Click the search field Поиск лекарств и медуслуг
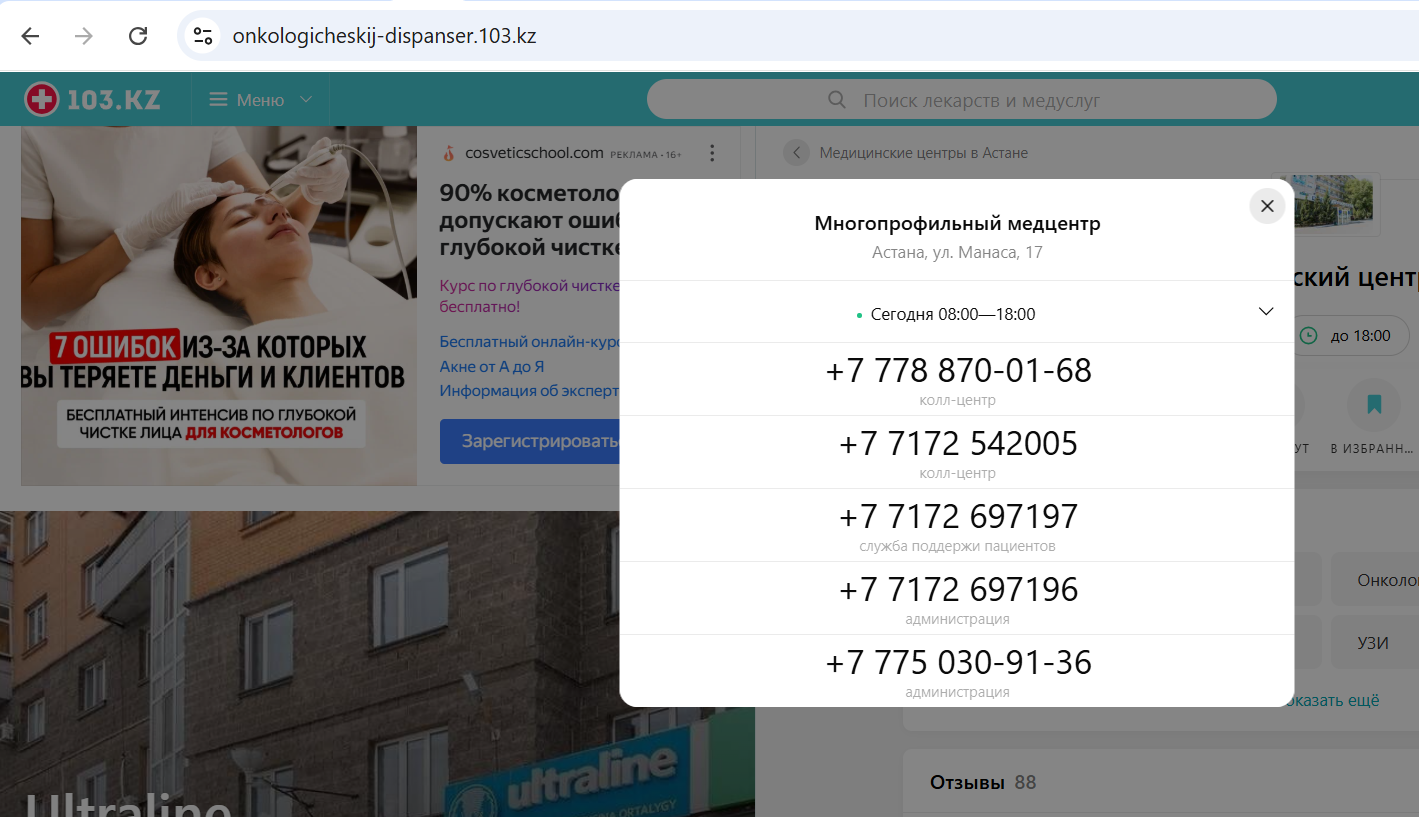The width and height of the screenshot is (1419, 817). tap(961, 100)
